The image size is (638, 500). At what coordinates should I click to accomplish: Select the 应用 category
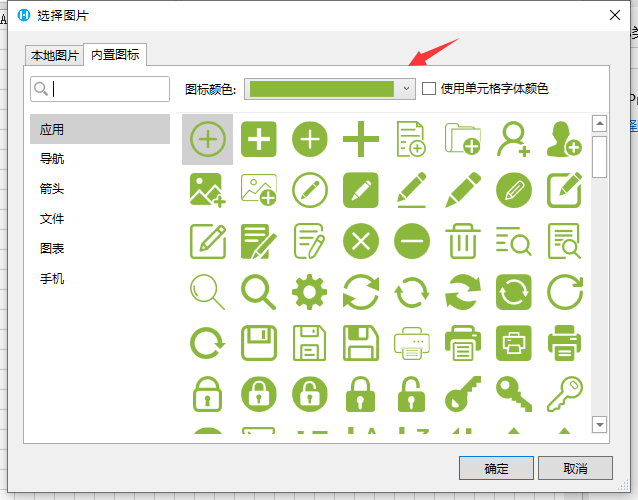100,129
